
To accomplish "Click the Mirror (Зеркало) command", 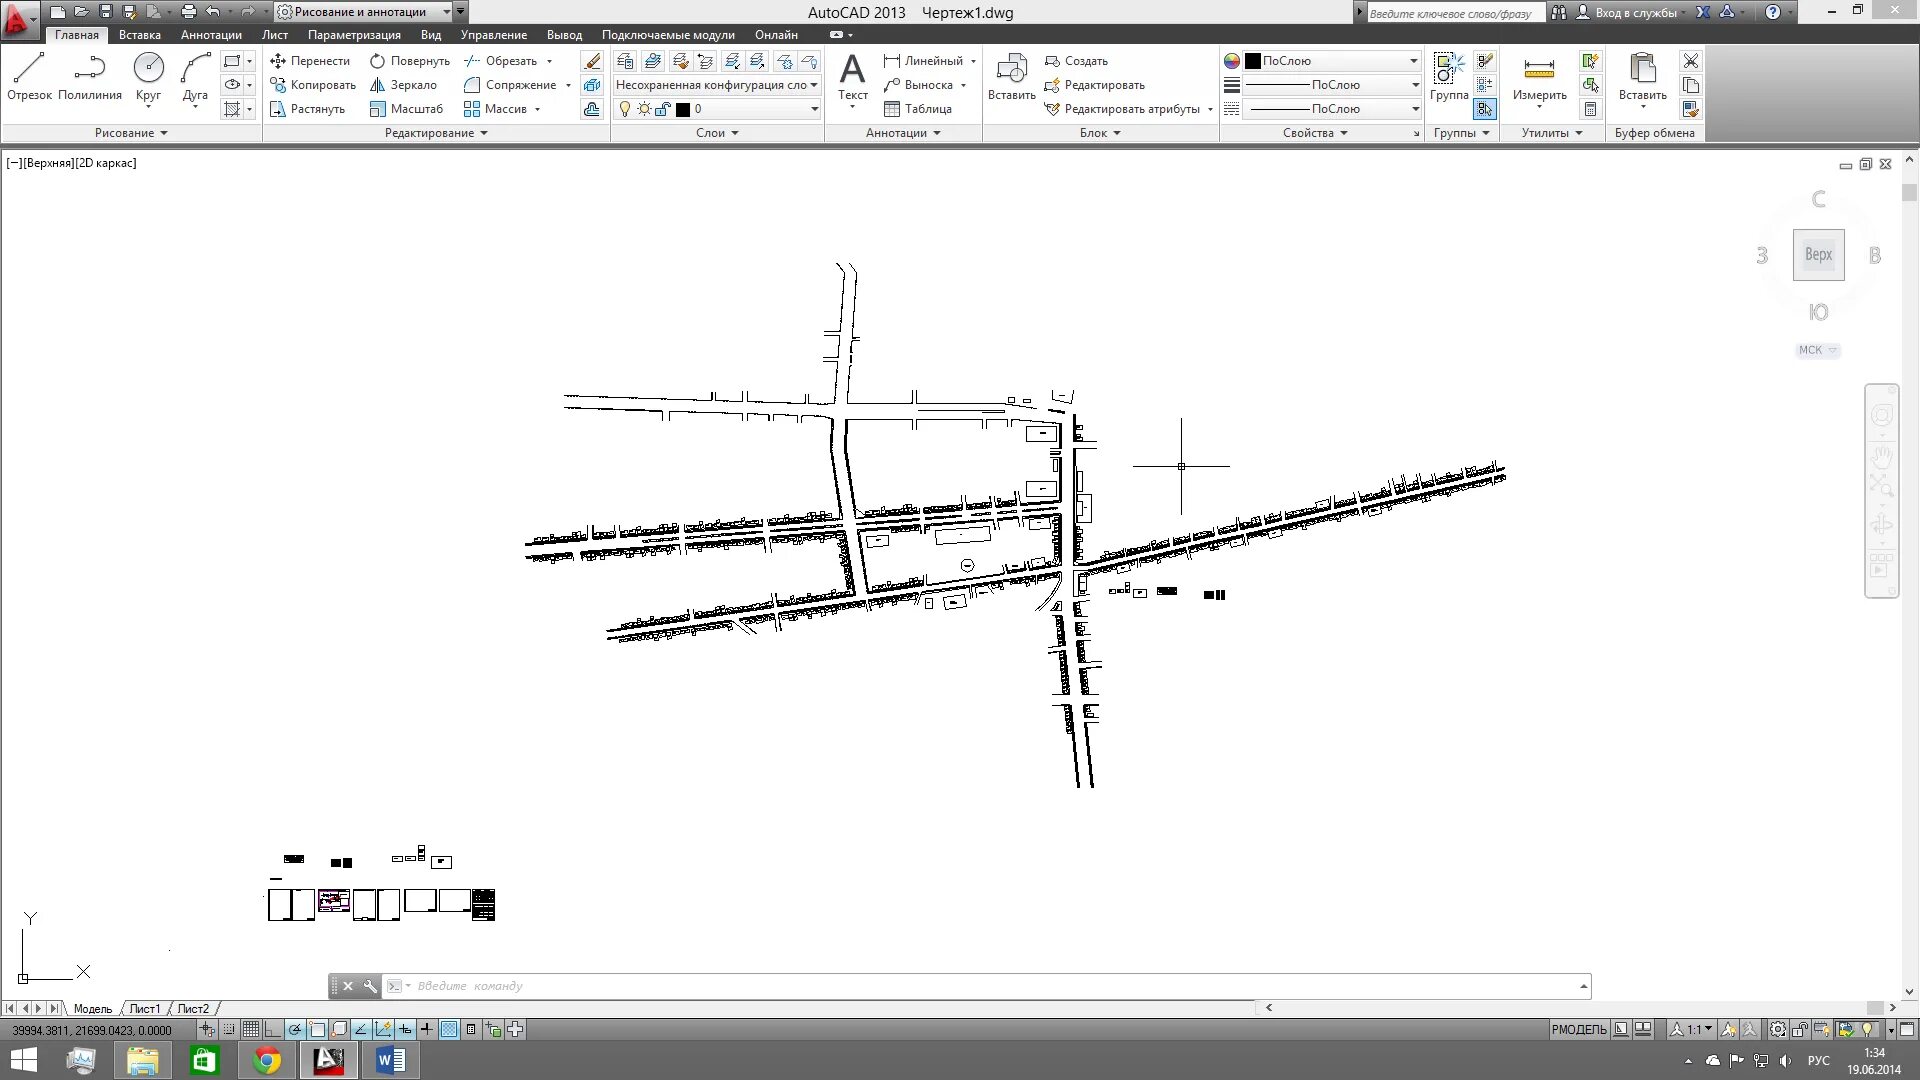I will click(x=403, y=85).
